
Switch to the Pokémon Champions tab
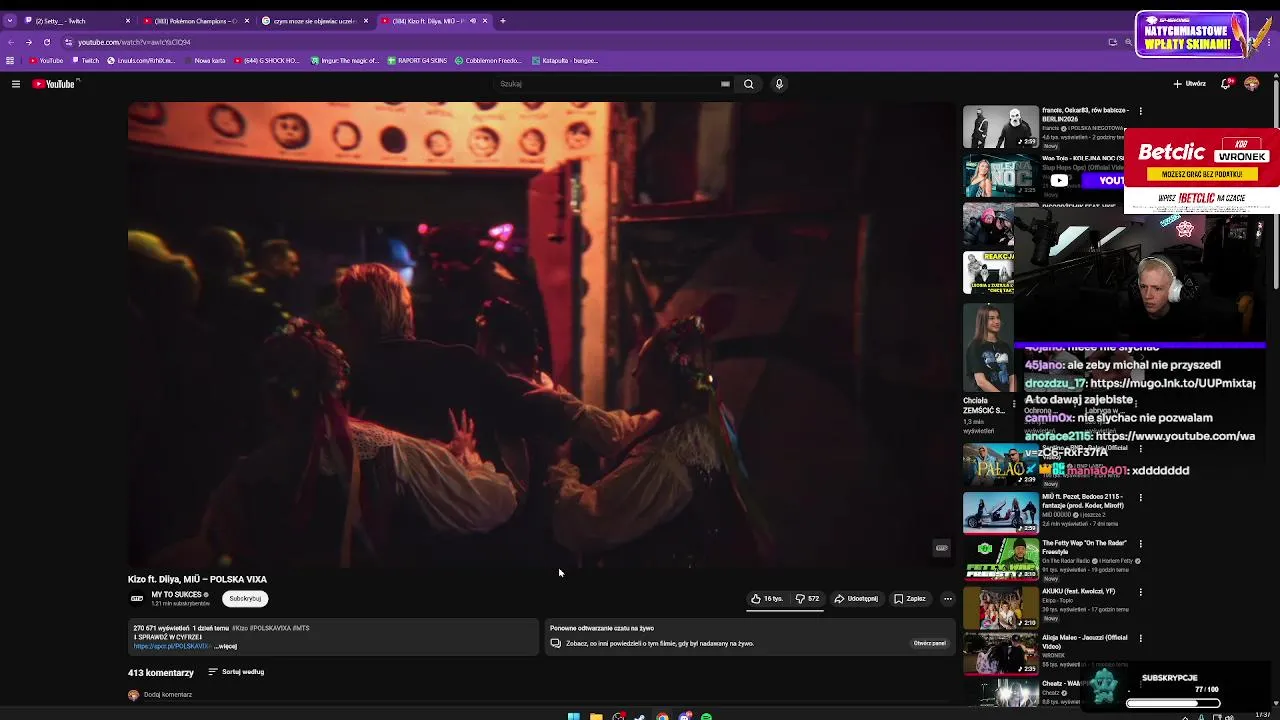coord(195,21)
